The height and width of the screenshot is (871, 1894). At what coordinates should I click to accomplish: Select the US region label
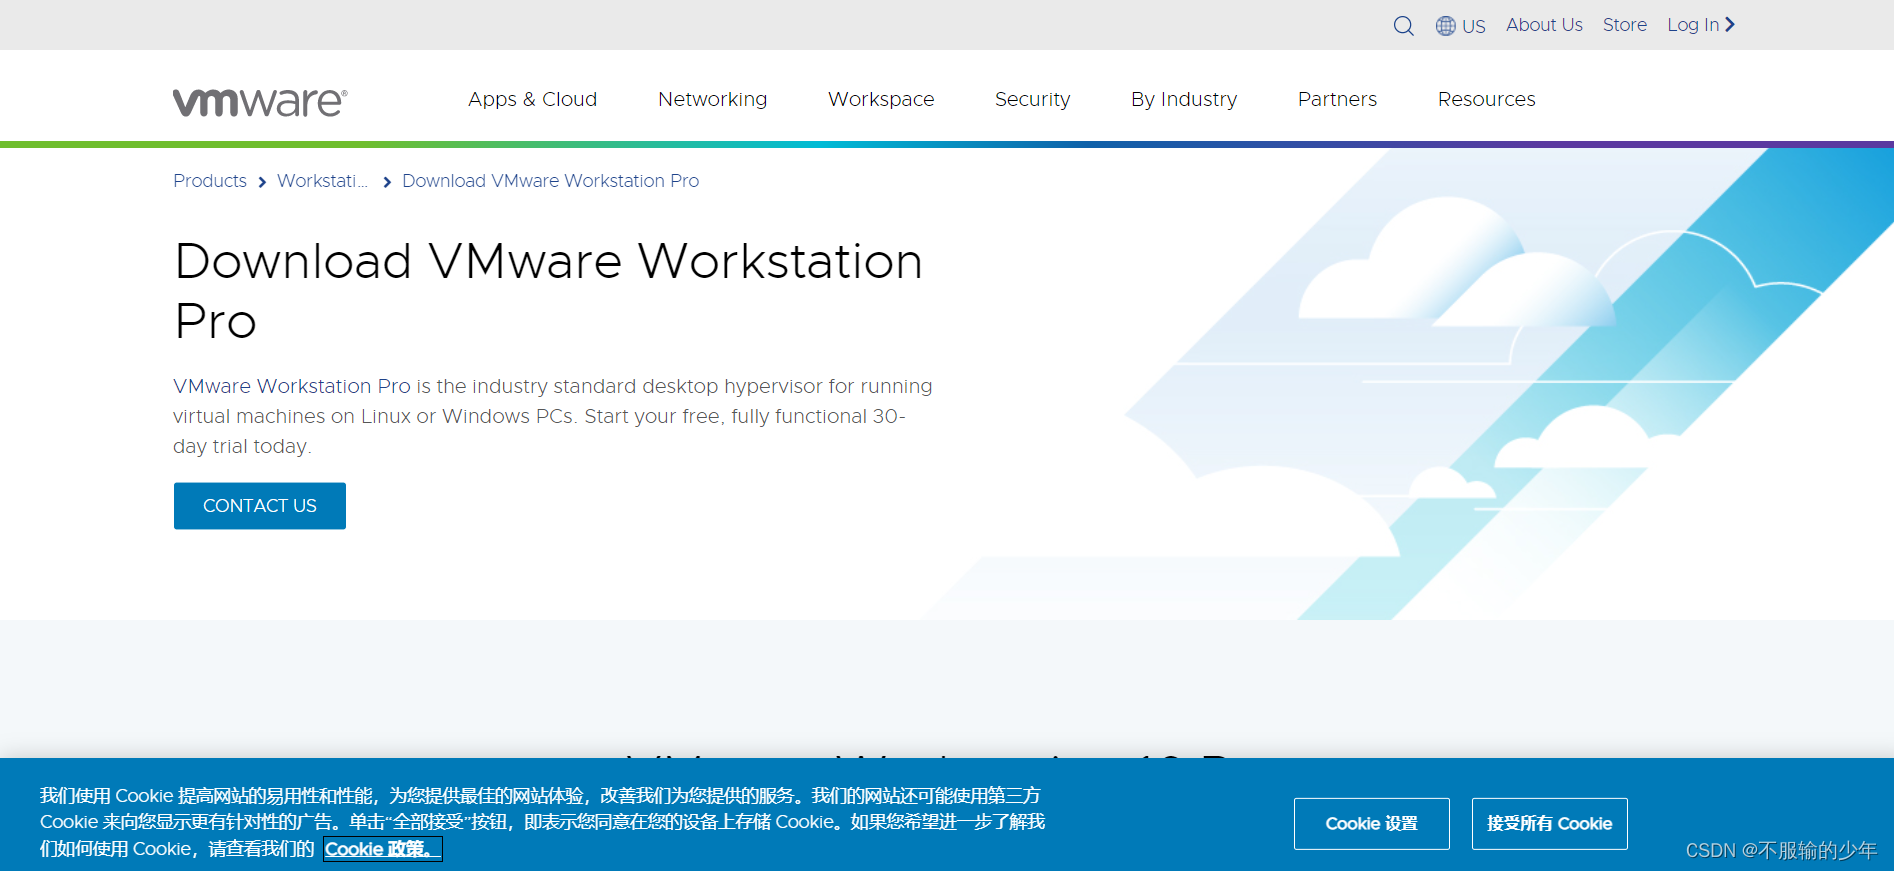click(x=1473, y=27)
